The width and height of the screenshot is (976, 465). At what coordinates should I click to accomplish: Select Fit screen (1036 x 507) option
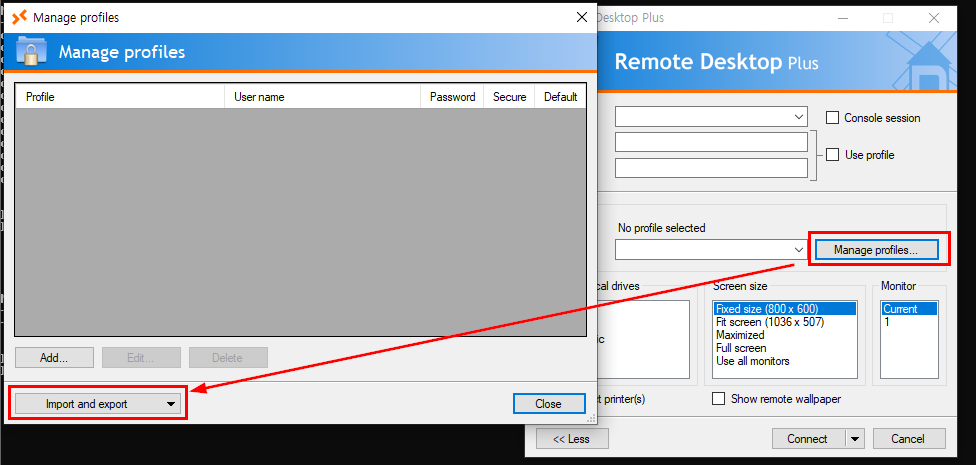(785, 322)
